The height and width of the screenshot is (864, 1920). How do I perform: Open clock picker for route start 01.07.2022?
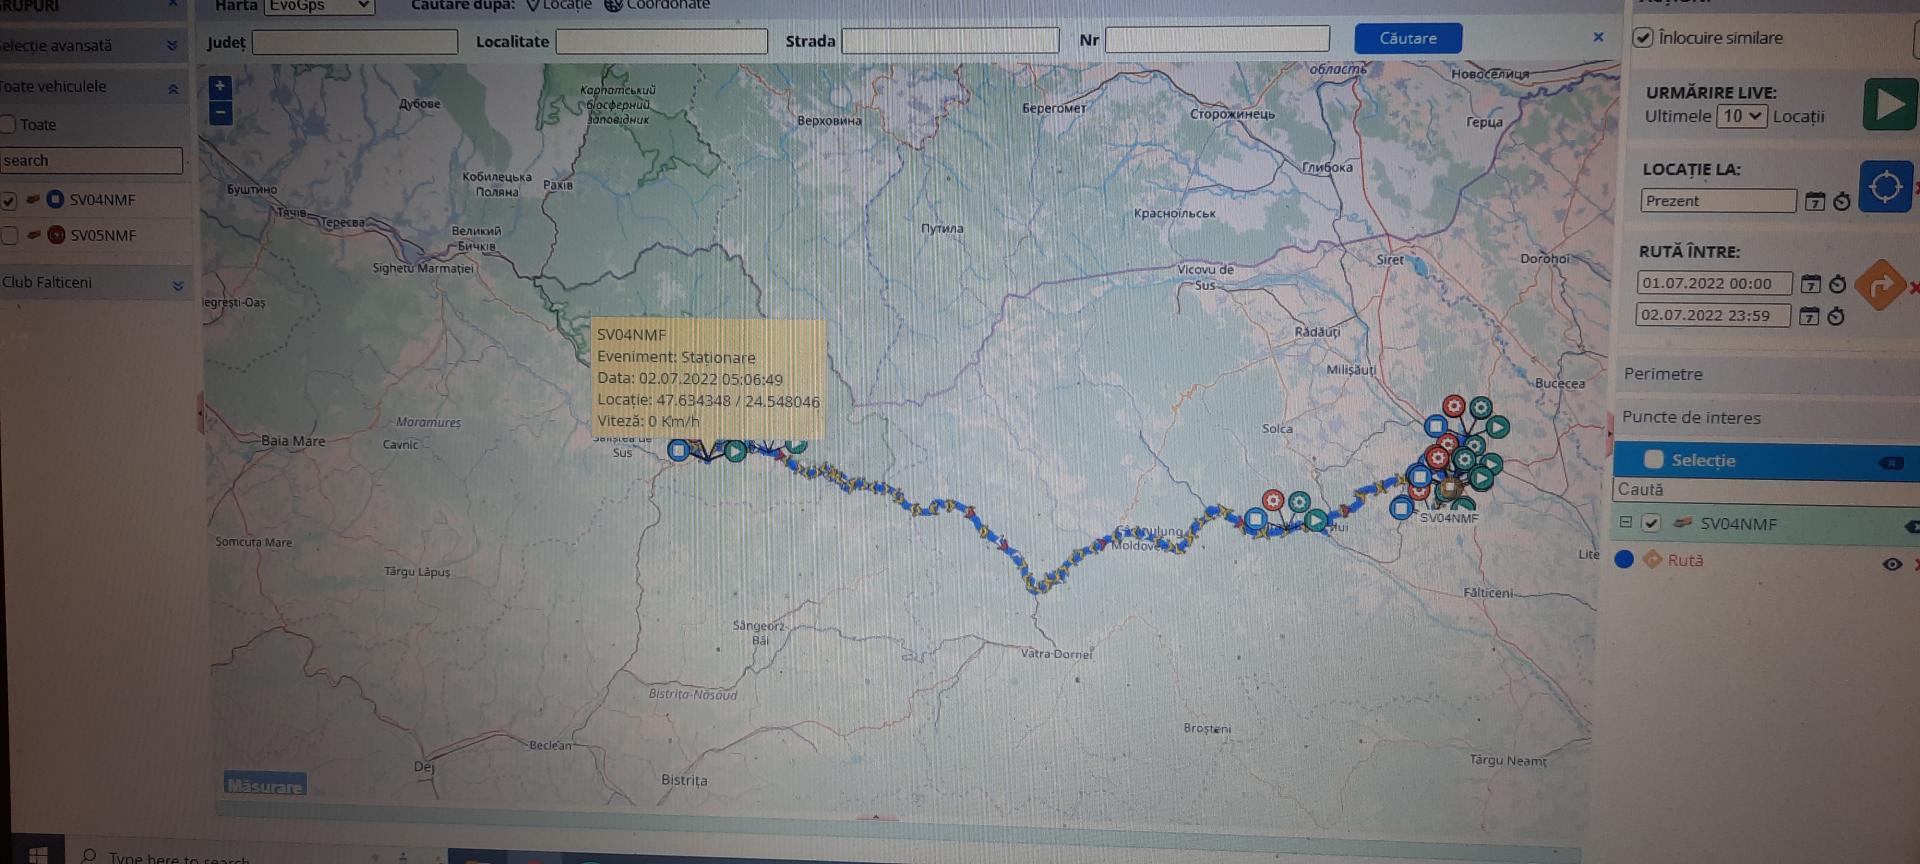pyautogui.click(x=1837, y=284)
